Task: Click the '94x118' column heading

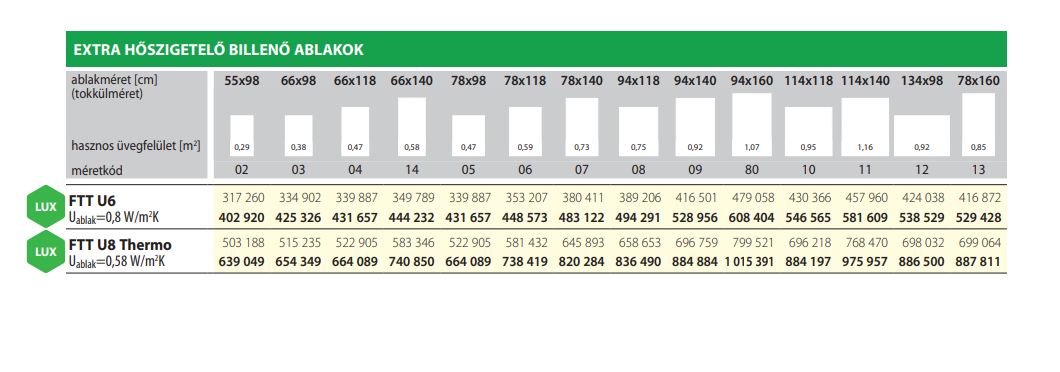Action: tap(638, 80)
